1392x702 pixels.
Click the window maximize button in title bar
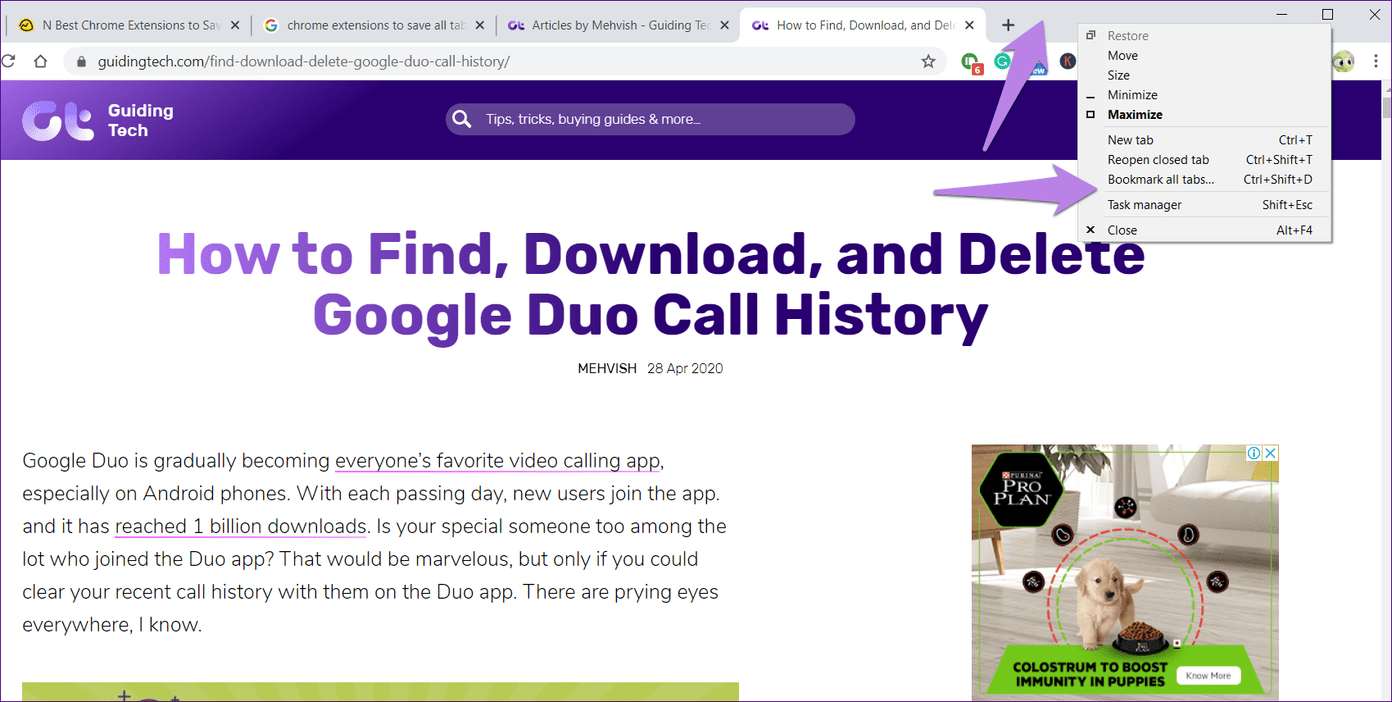click(1328, 14)
